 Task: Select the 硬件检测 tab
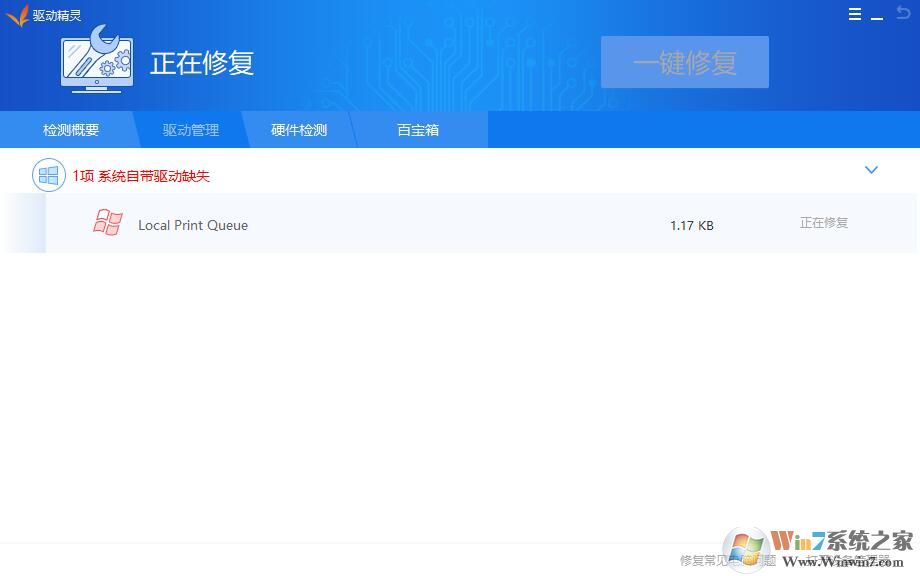[299, 130]
